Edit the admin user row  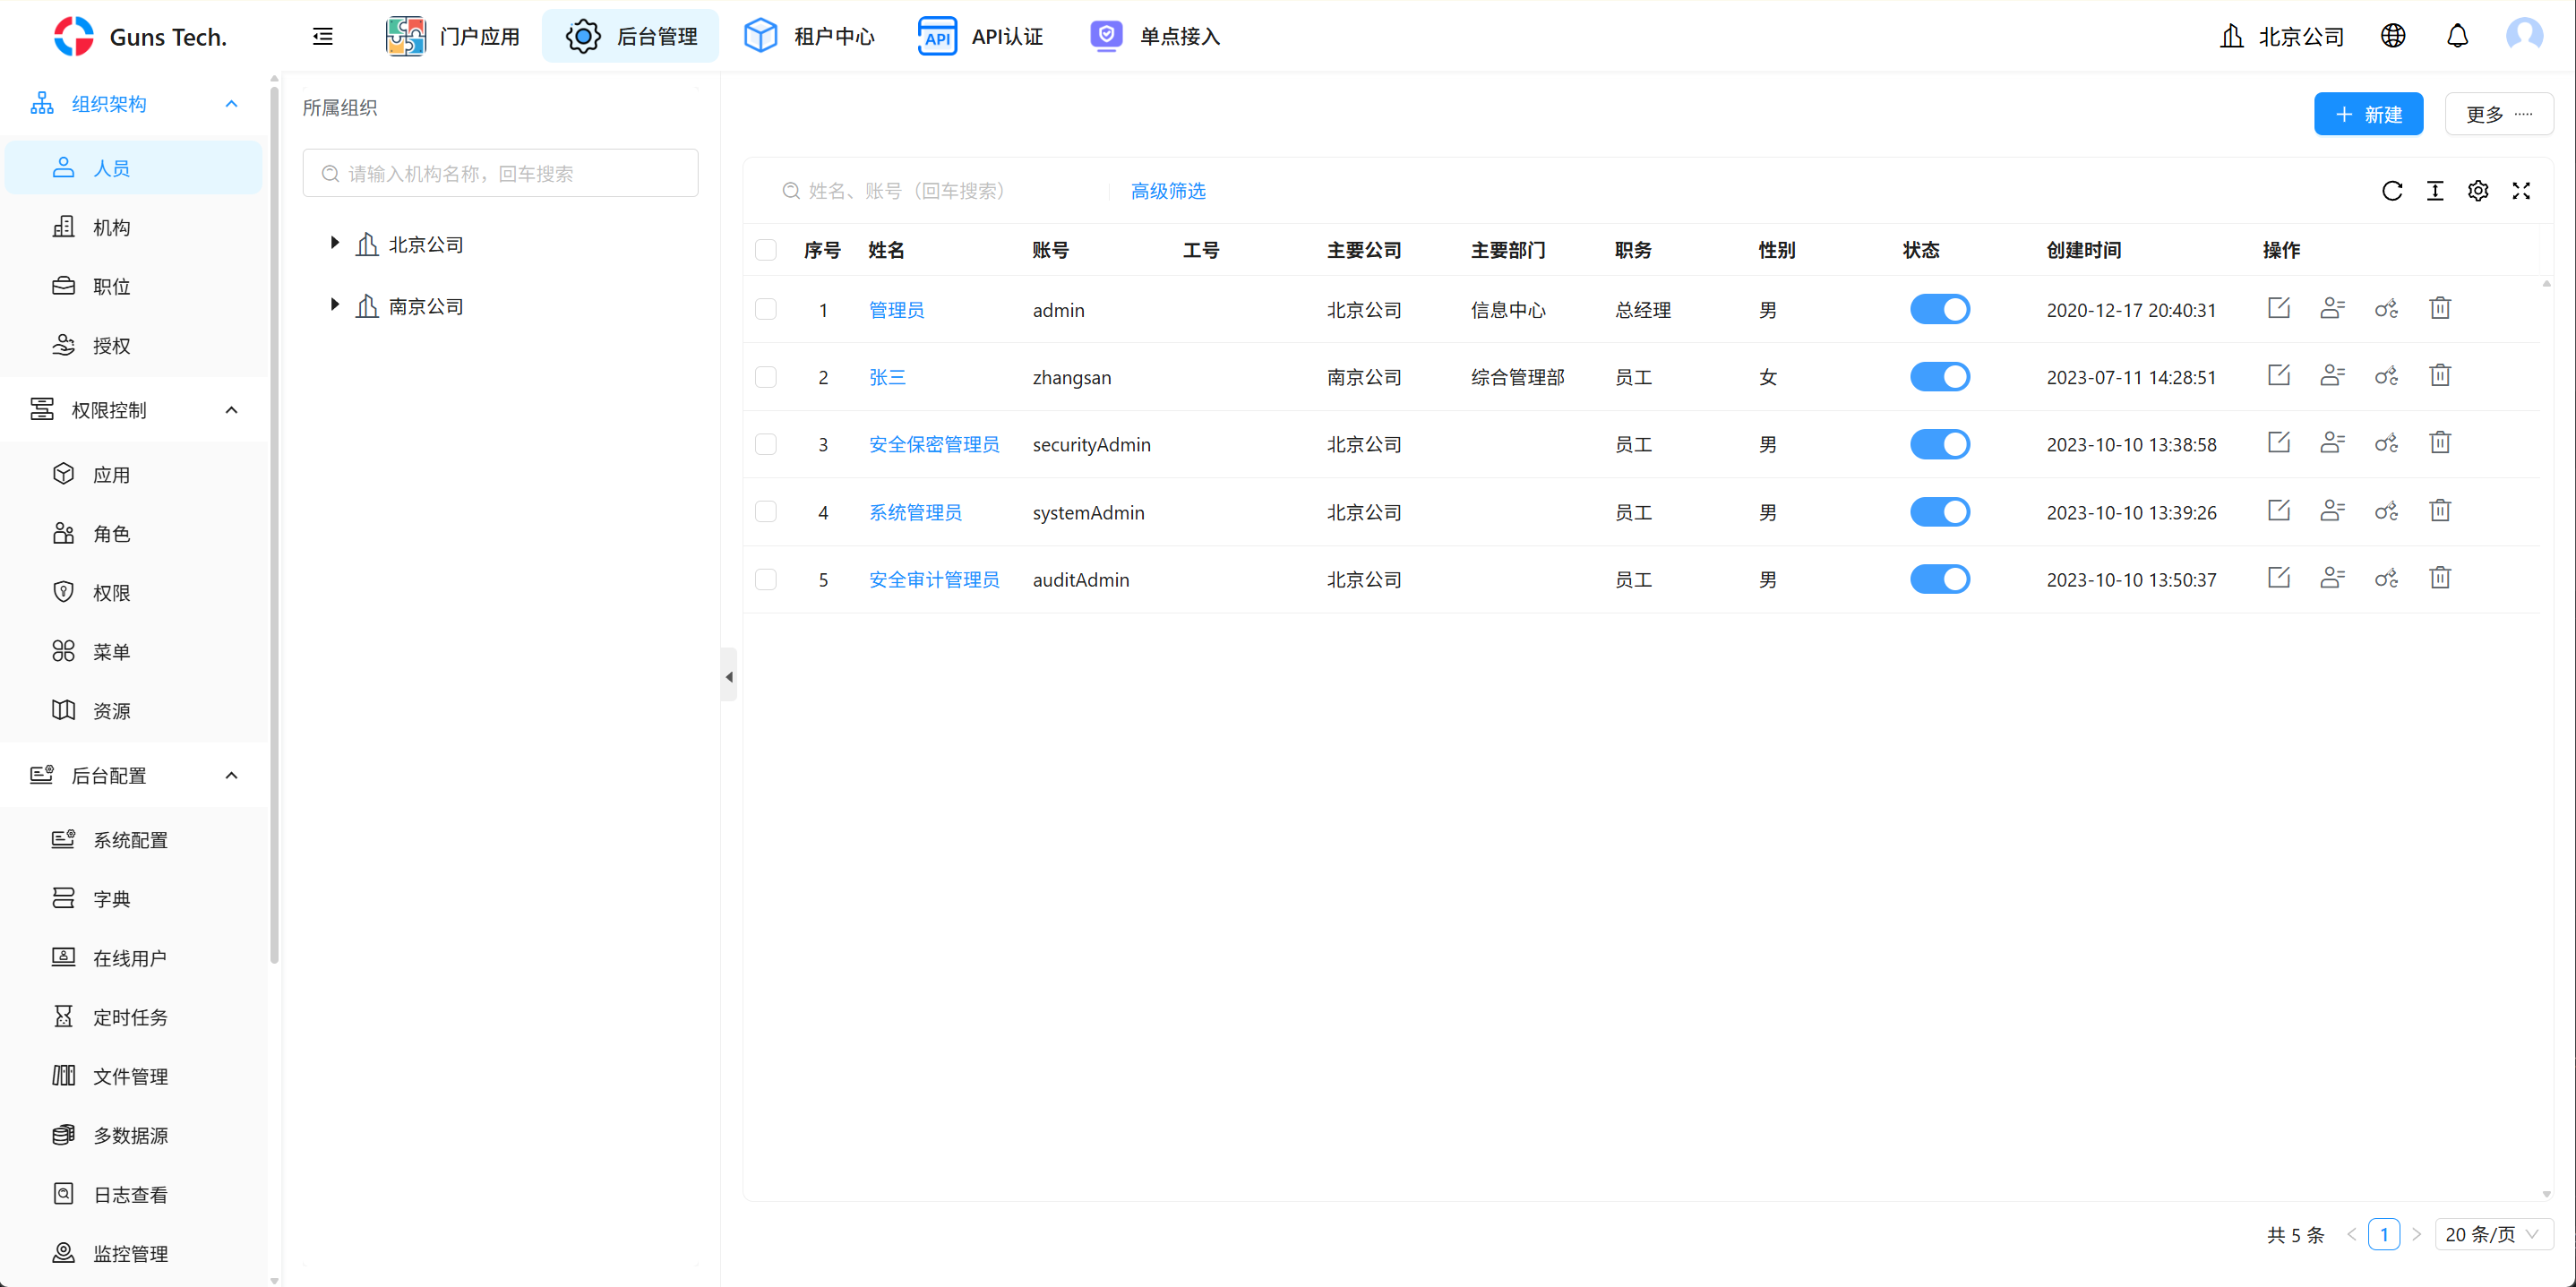pos(2279,308)
